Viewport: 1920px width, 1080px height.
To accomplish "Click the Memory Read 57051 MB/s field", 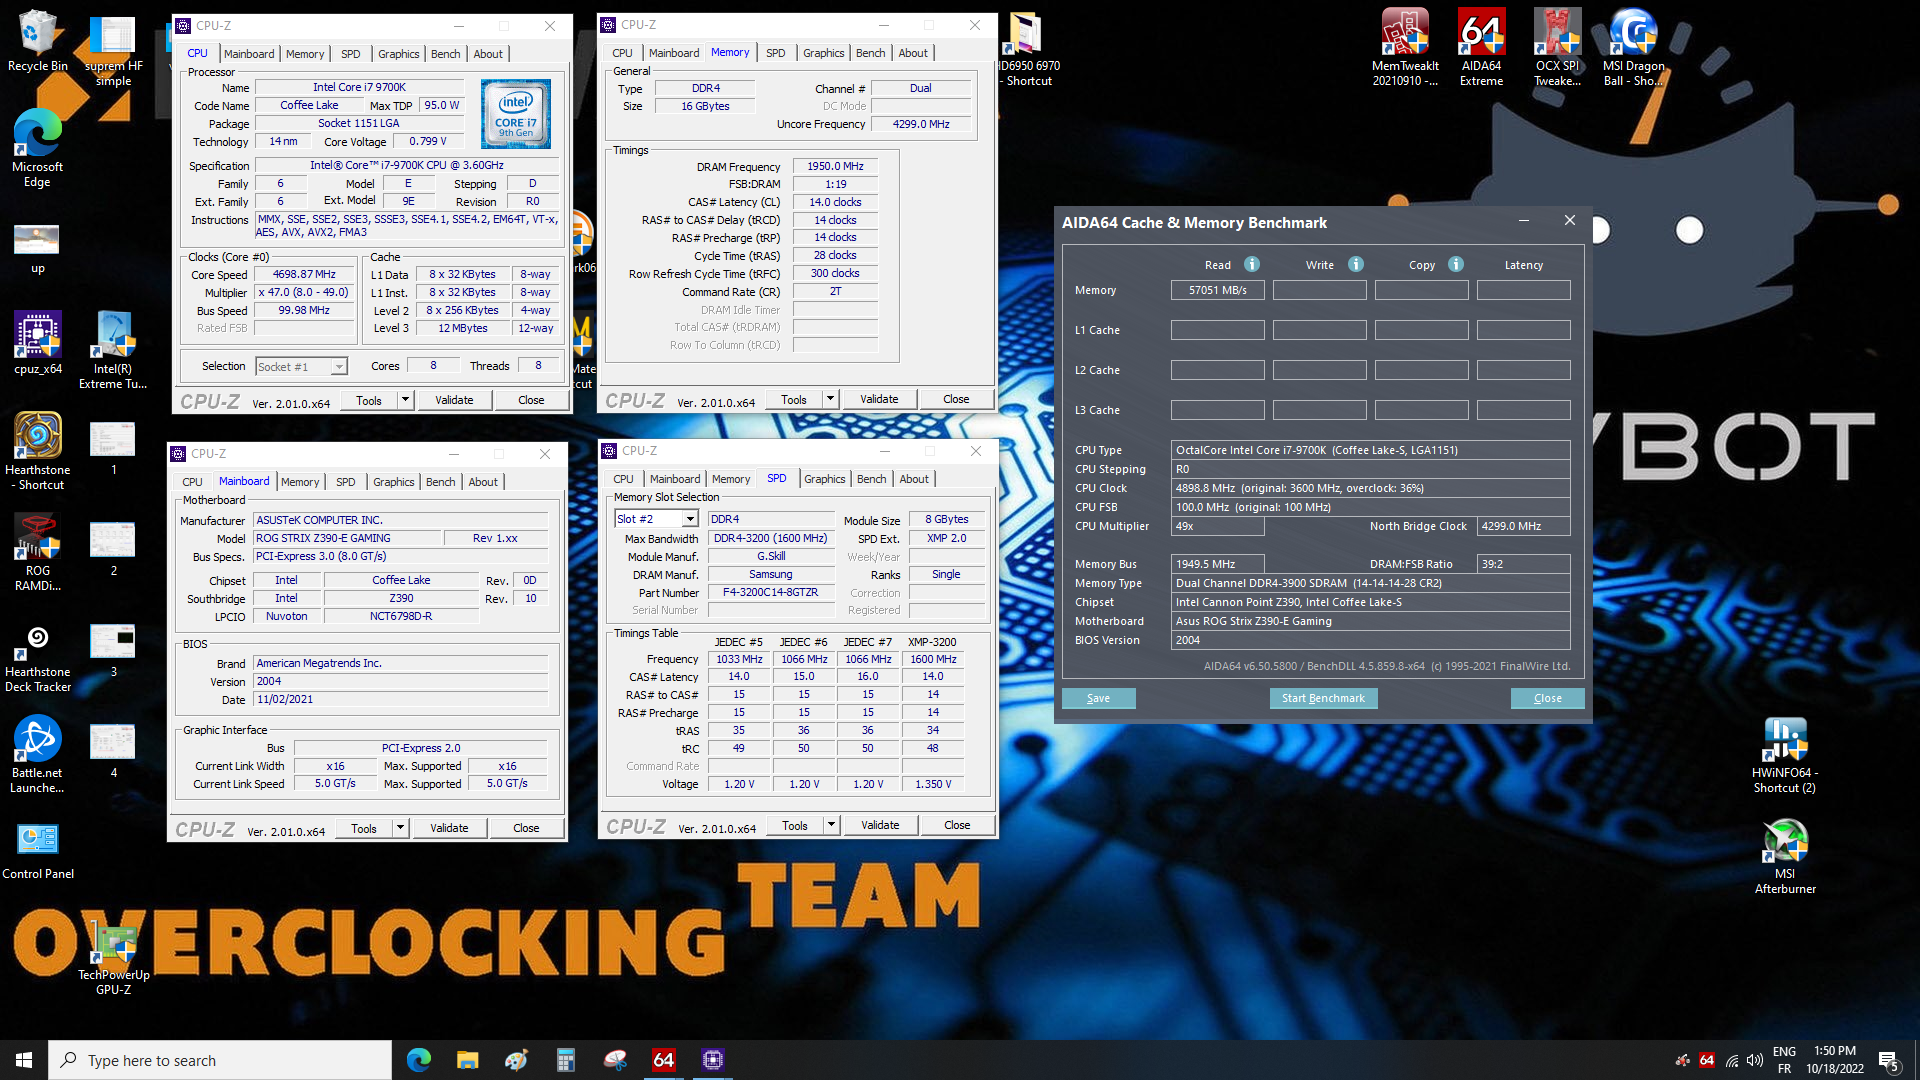I will (1217, 290).
